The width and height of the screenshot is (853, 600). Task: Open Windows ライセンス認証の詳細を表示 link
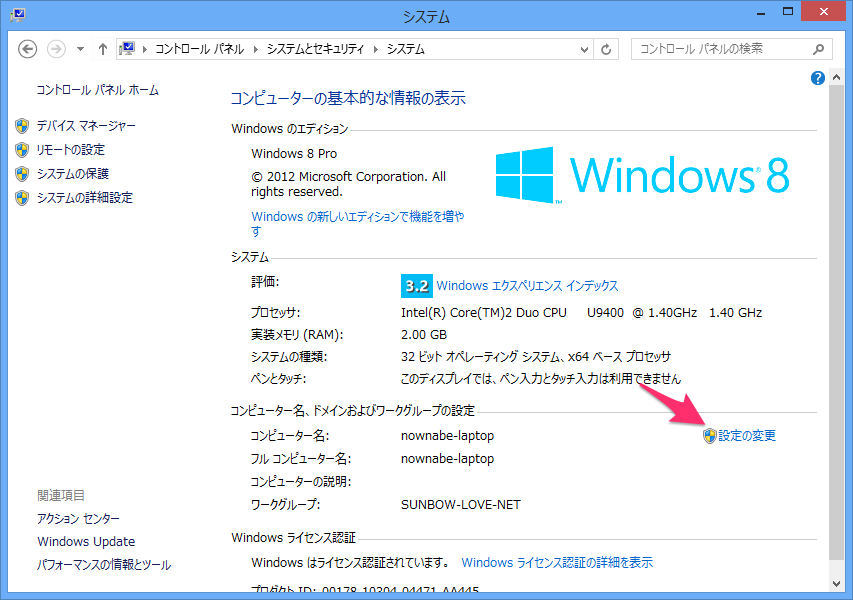pos(557,562)
